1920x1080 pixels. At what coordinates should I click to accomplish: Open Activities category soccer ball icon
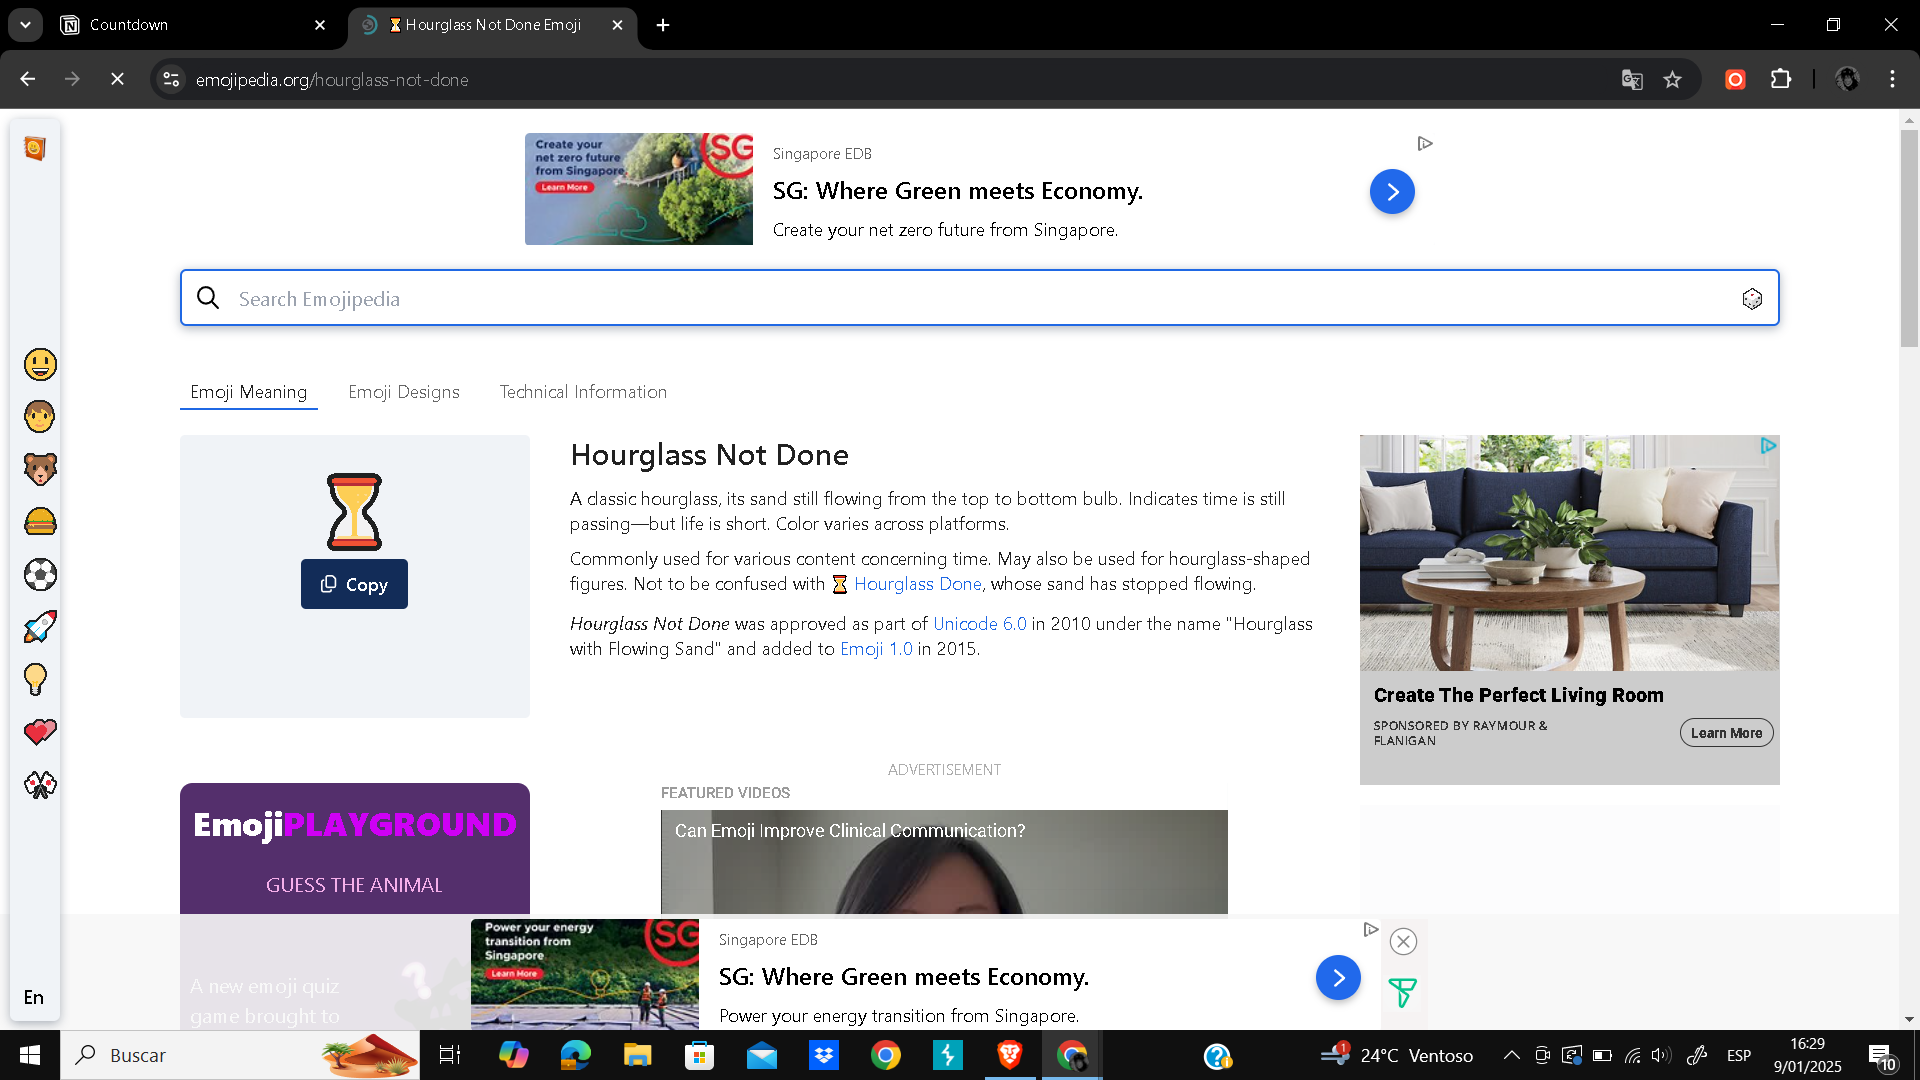tap(40, 575)
